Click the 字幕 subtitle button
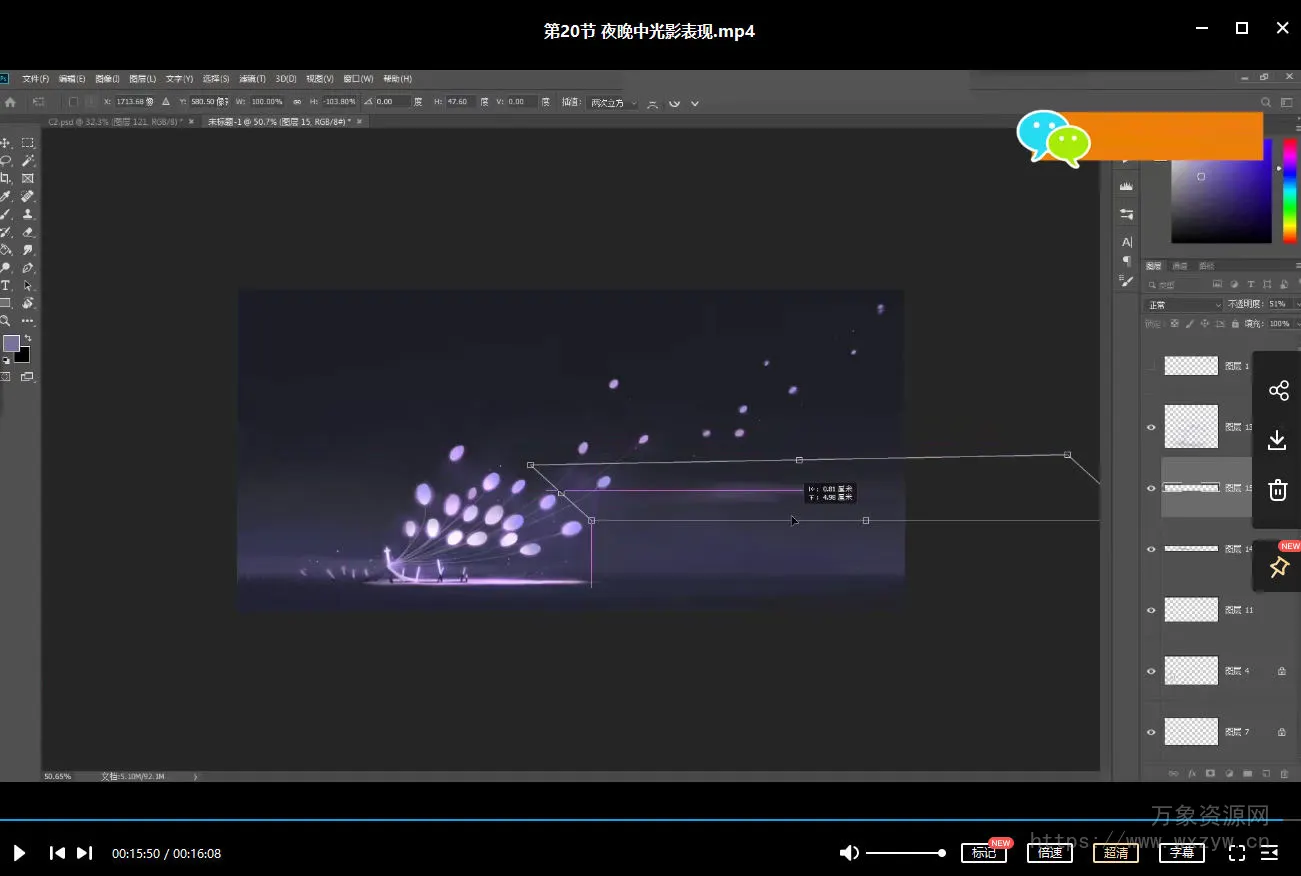The height and width of the screenshot is (876, 1301). coord(1182,853)
